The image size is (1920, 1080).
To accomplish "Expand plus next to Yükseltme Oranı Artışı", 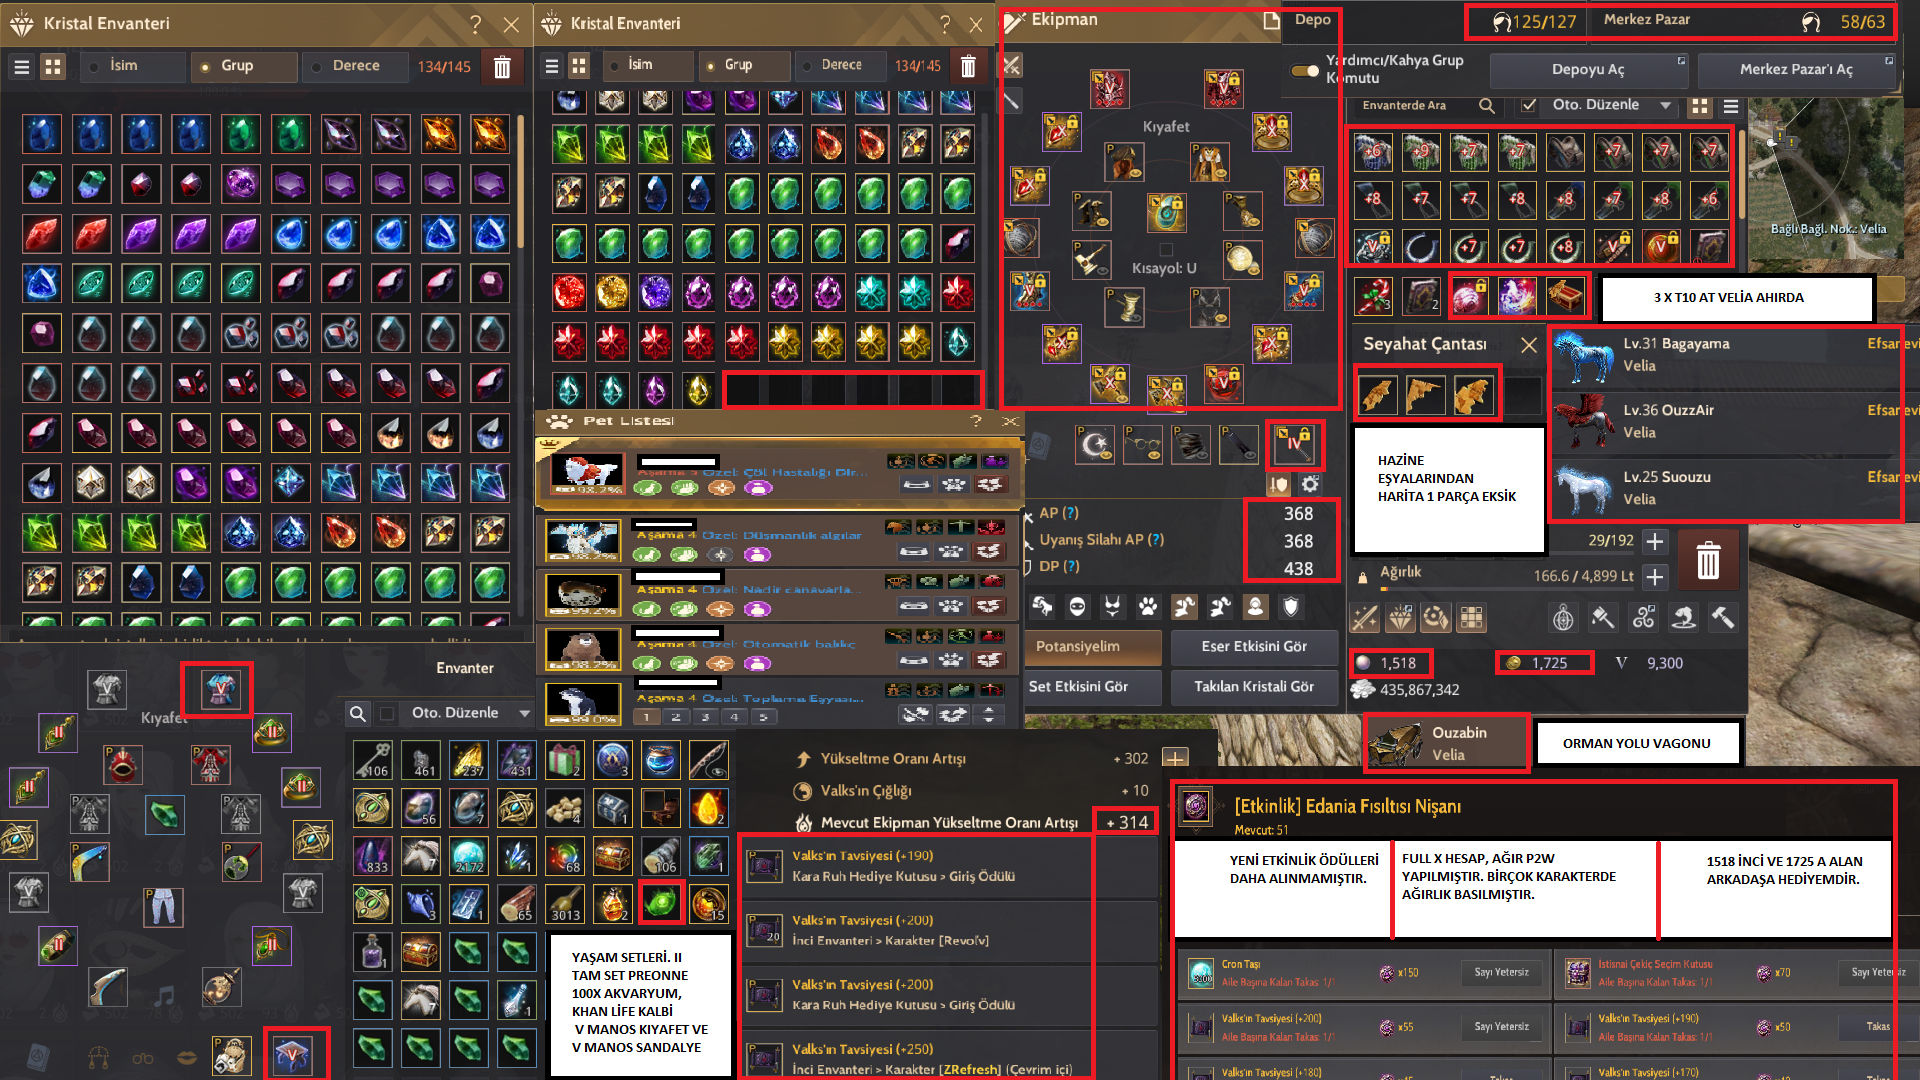I will (1175, 758).
